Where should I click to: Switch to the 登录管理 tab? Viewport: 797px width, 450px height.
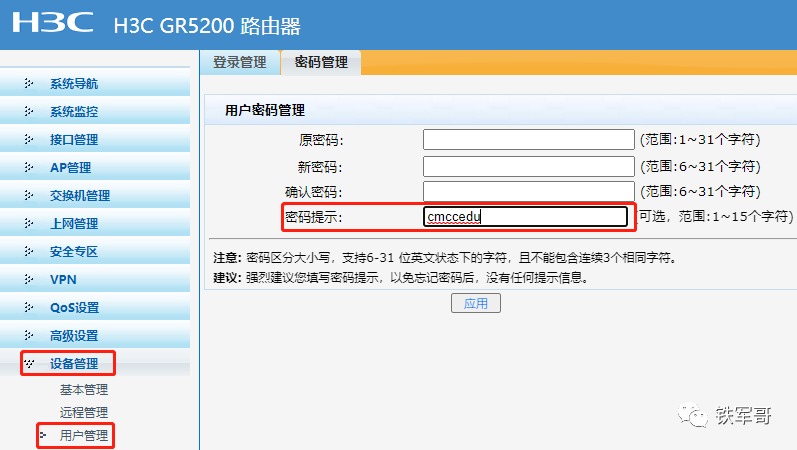(239, 63)
